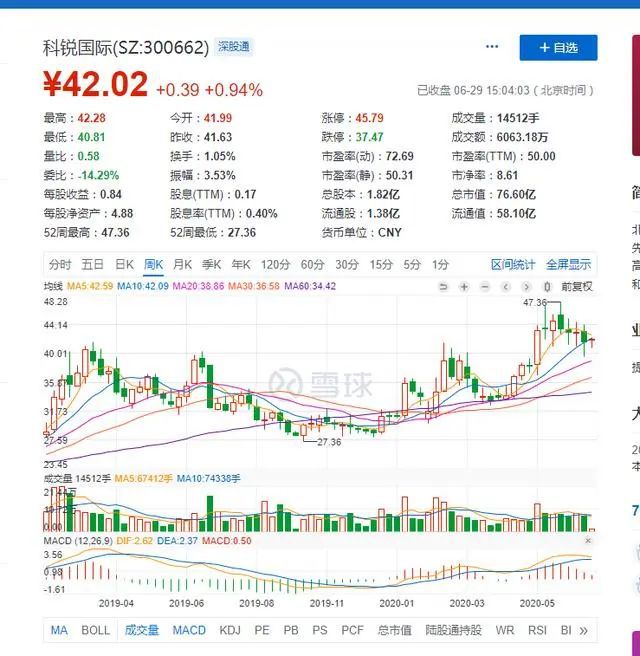
Task: Click the 深股通 badge
Action: click(x=233, y=47)
